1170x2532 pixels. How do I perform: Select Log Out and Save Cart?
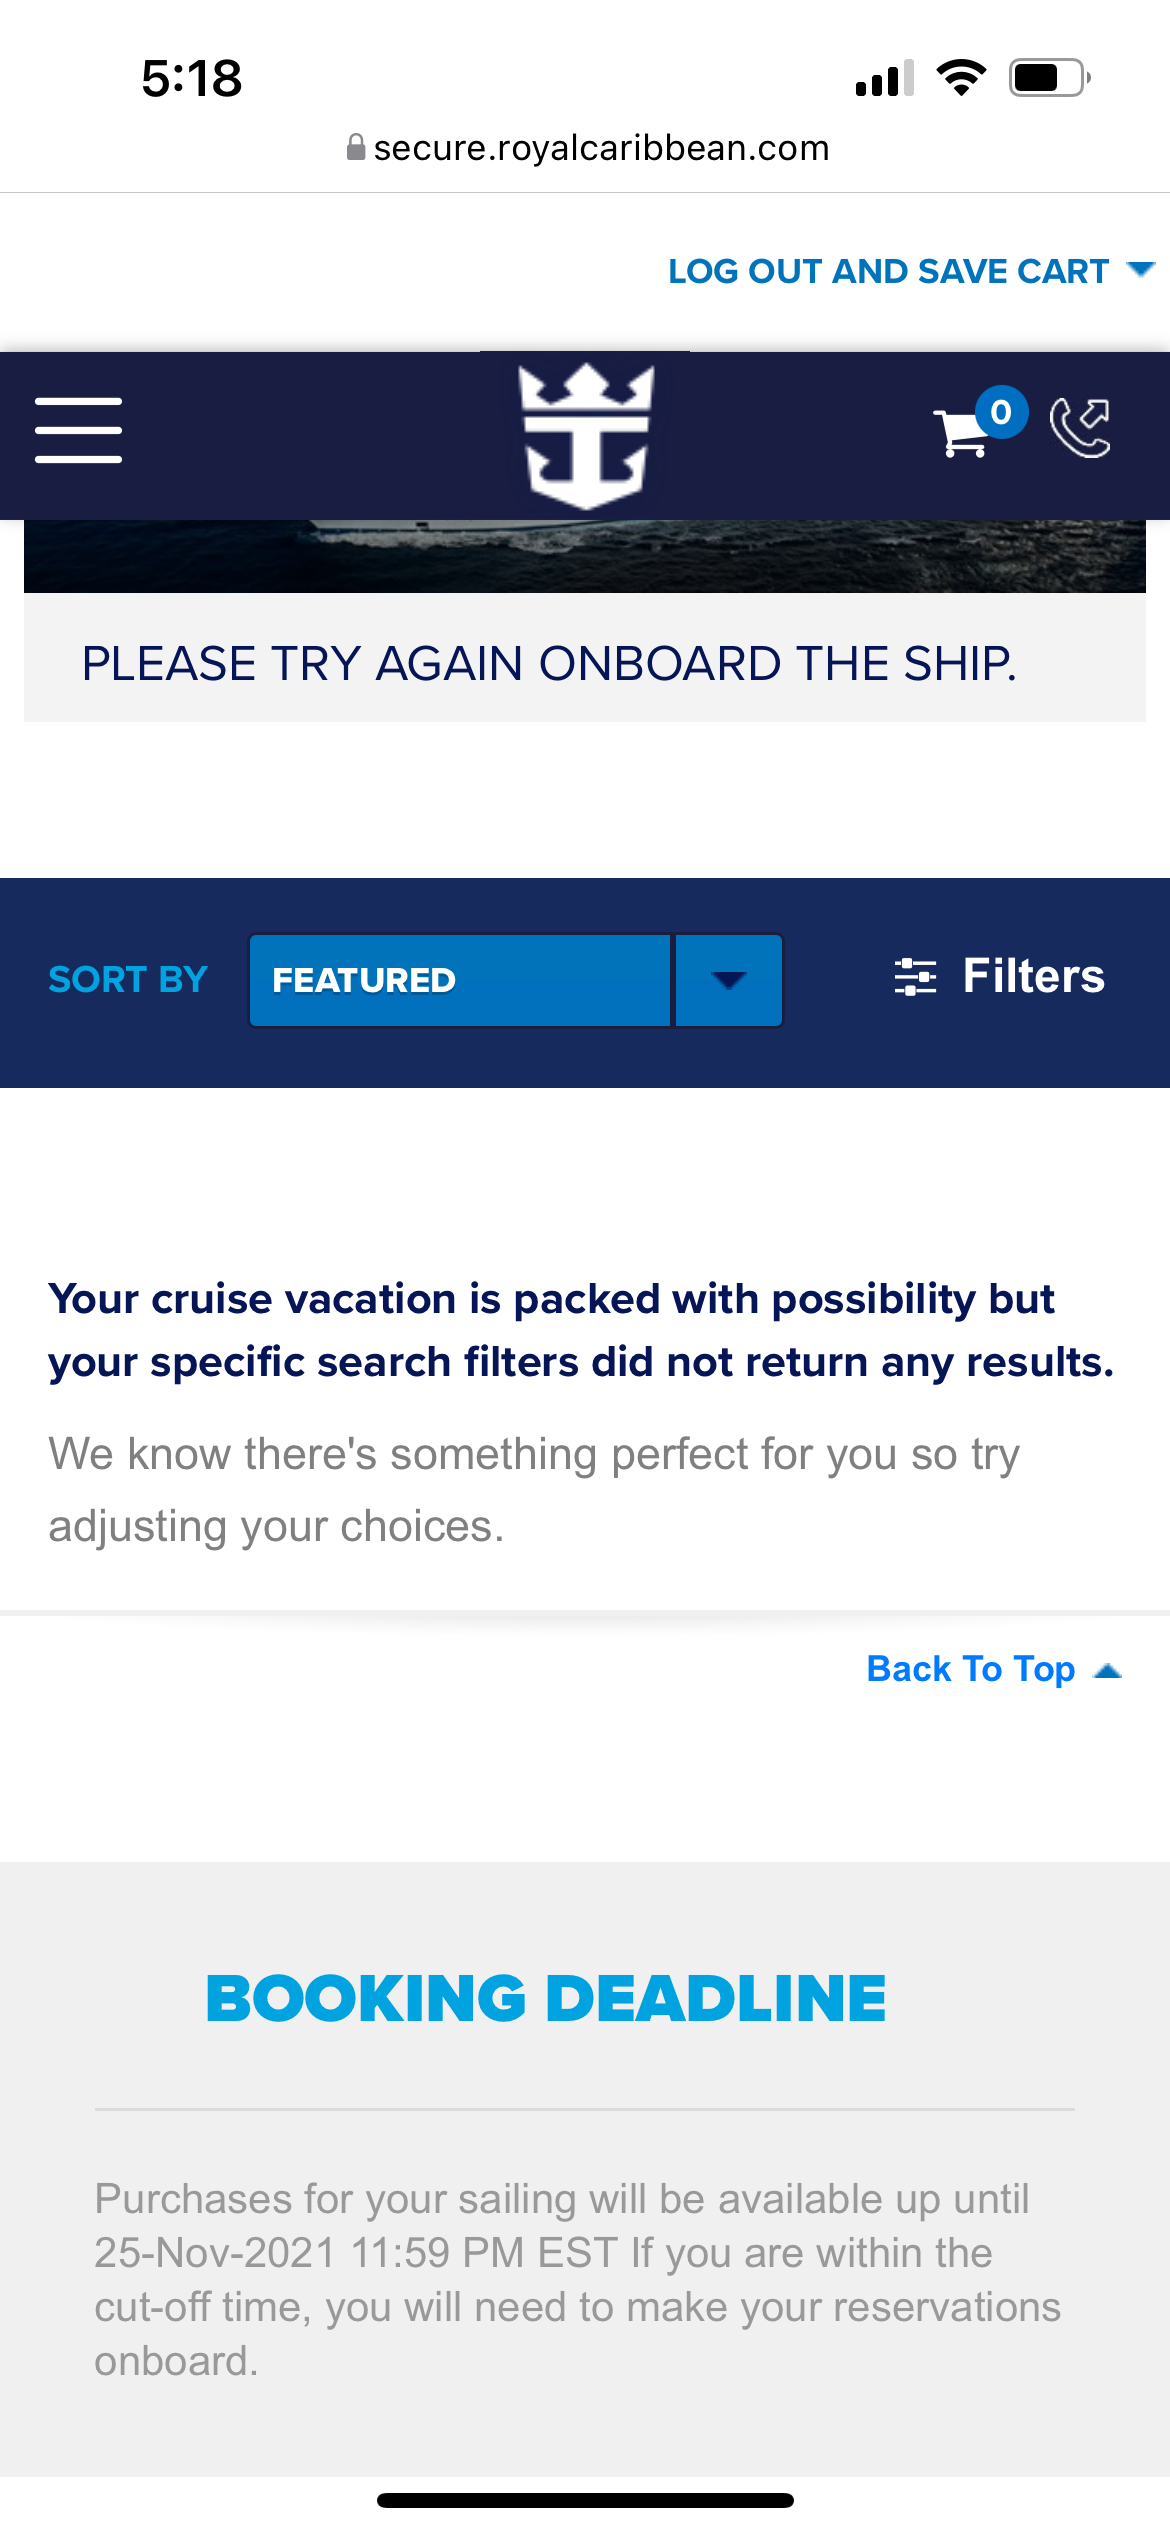[x=888, y=271]
